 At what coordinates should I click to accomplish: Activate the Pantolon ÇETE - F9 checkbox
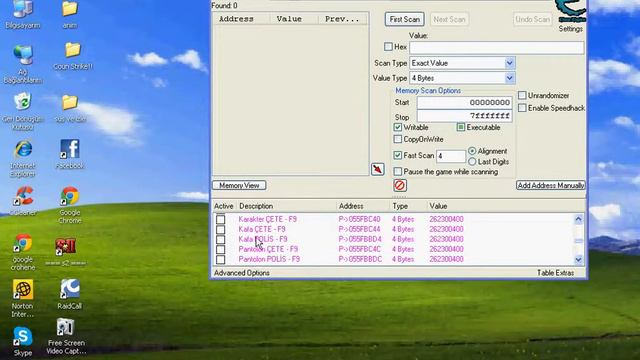tap(220, 249)
